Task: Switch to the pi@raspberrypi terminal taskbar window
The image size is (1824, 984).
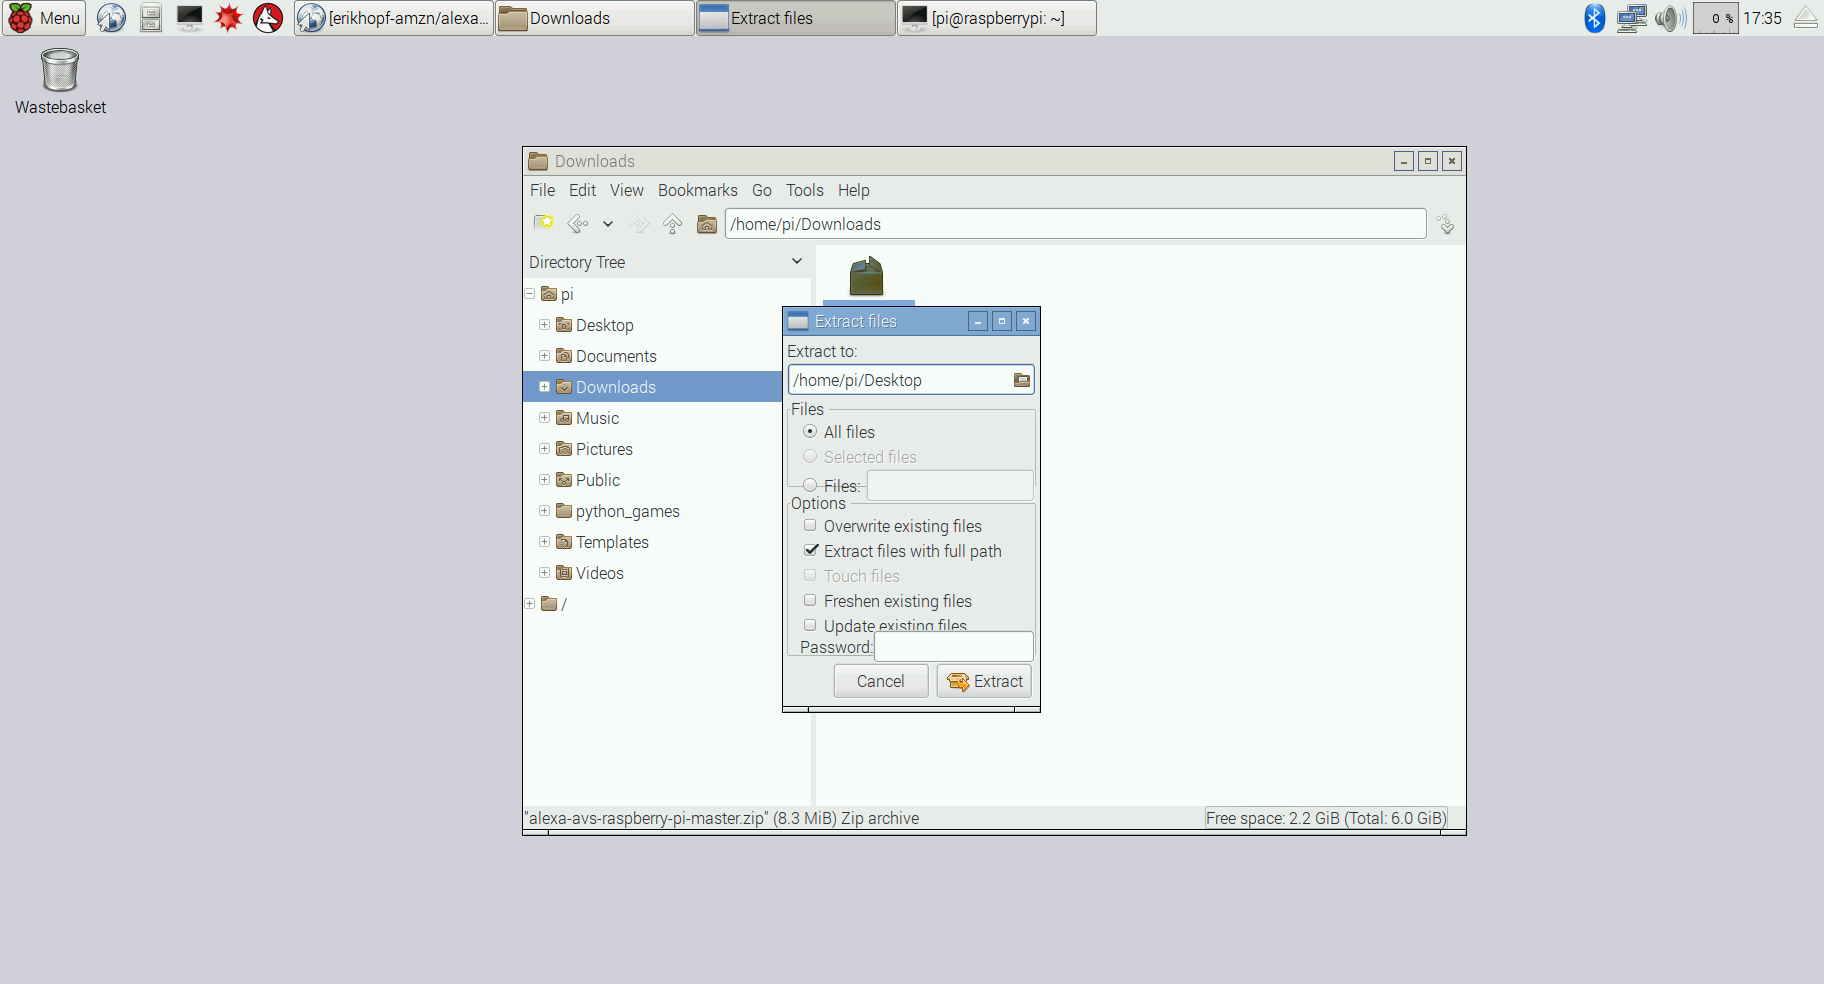Action: (997, 18)
